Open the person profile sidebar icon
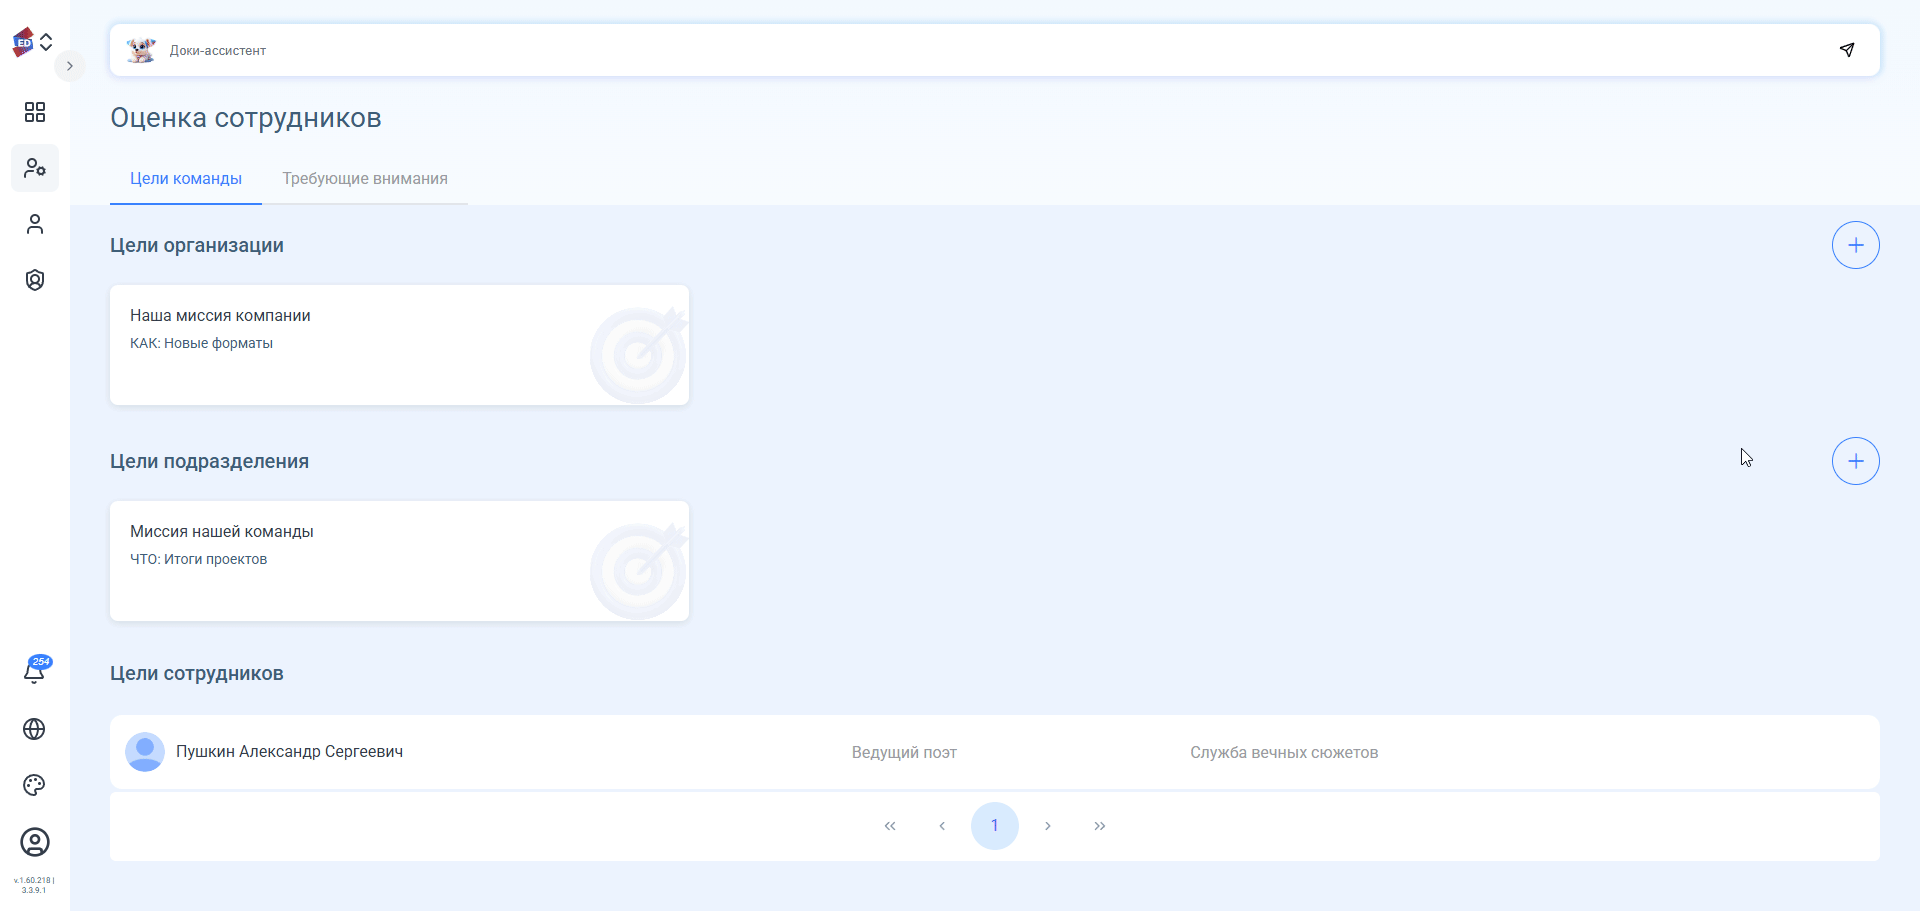 coord(35,224)
